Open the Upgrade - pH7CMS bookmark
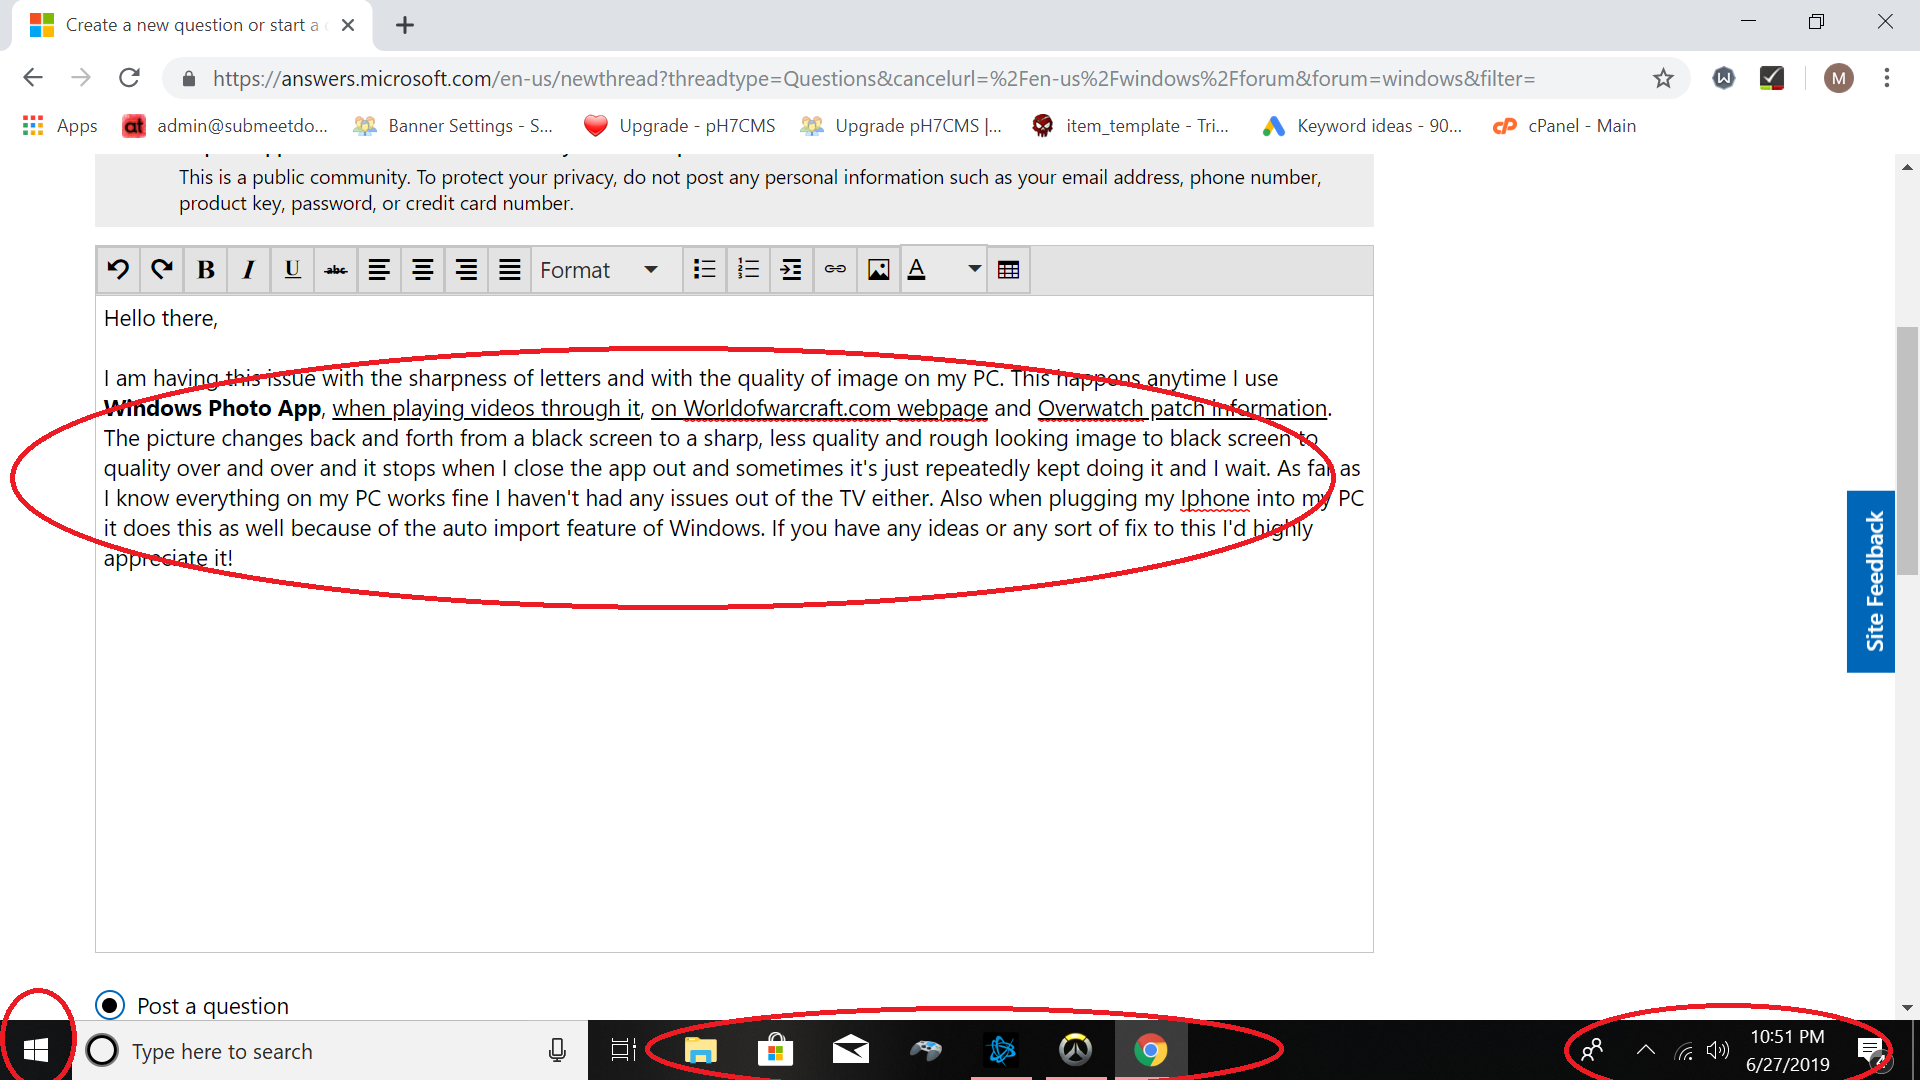The image size is (1920, 1080). (680, 126)
